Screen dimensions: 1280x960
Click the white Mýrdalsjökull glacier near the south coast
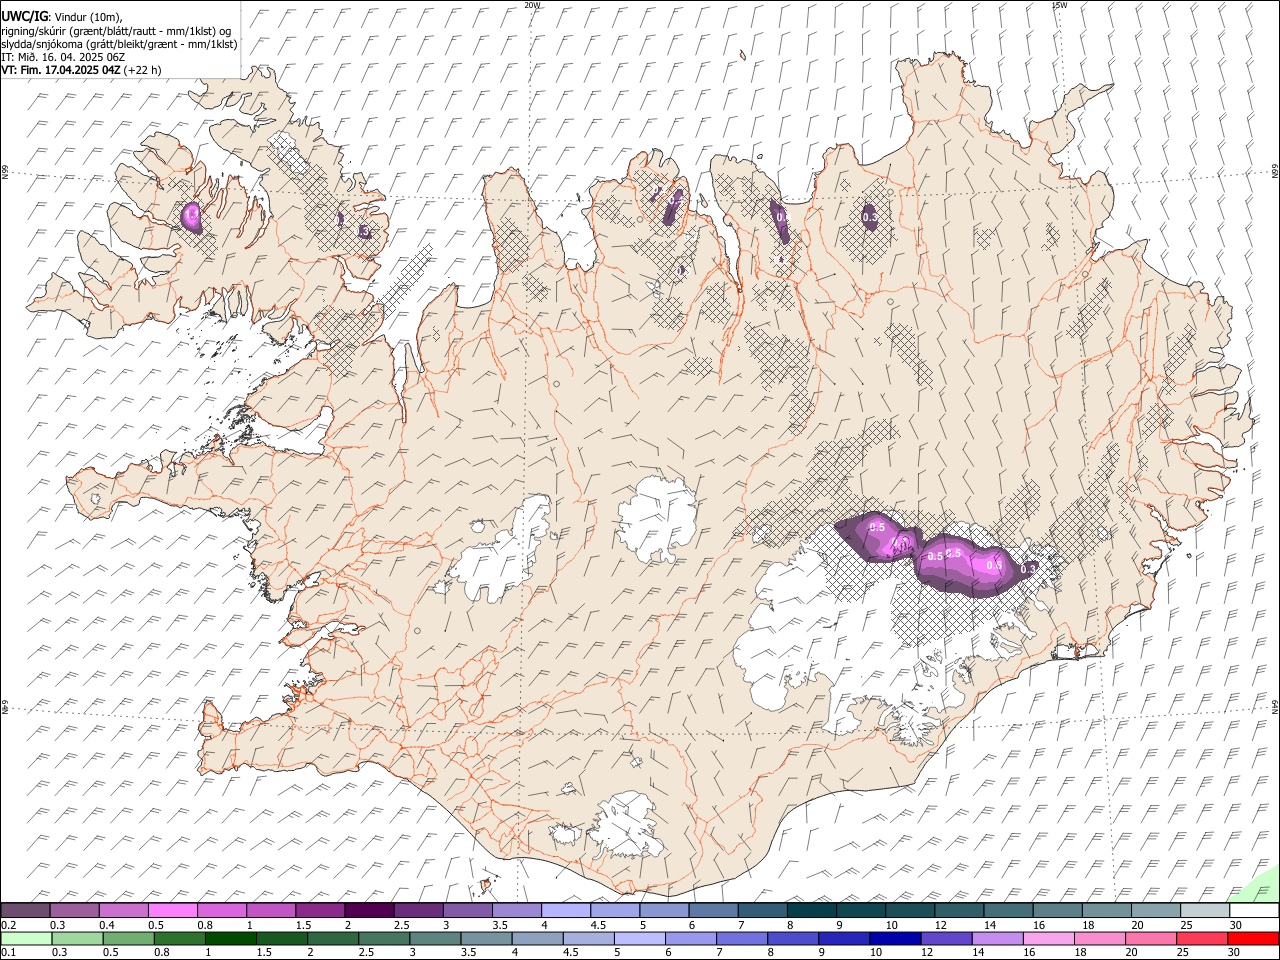[628, 825]
